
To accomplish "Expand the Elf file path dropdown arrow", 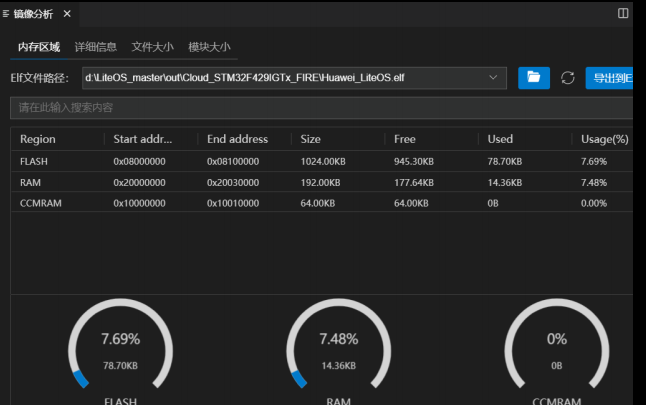I will coord(493,77).
